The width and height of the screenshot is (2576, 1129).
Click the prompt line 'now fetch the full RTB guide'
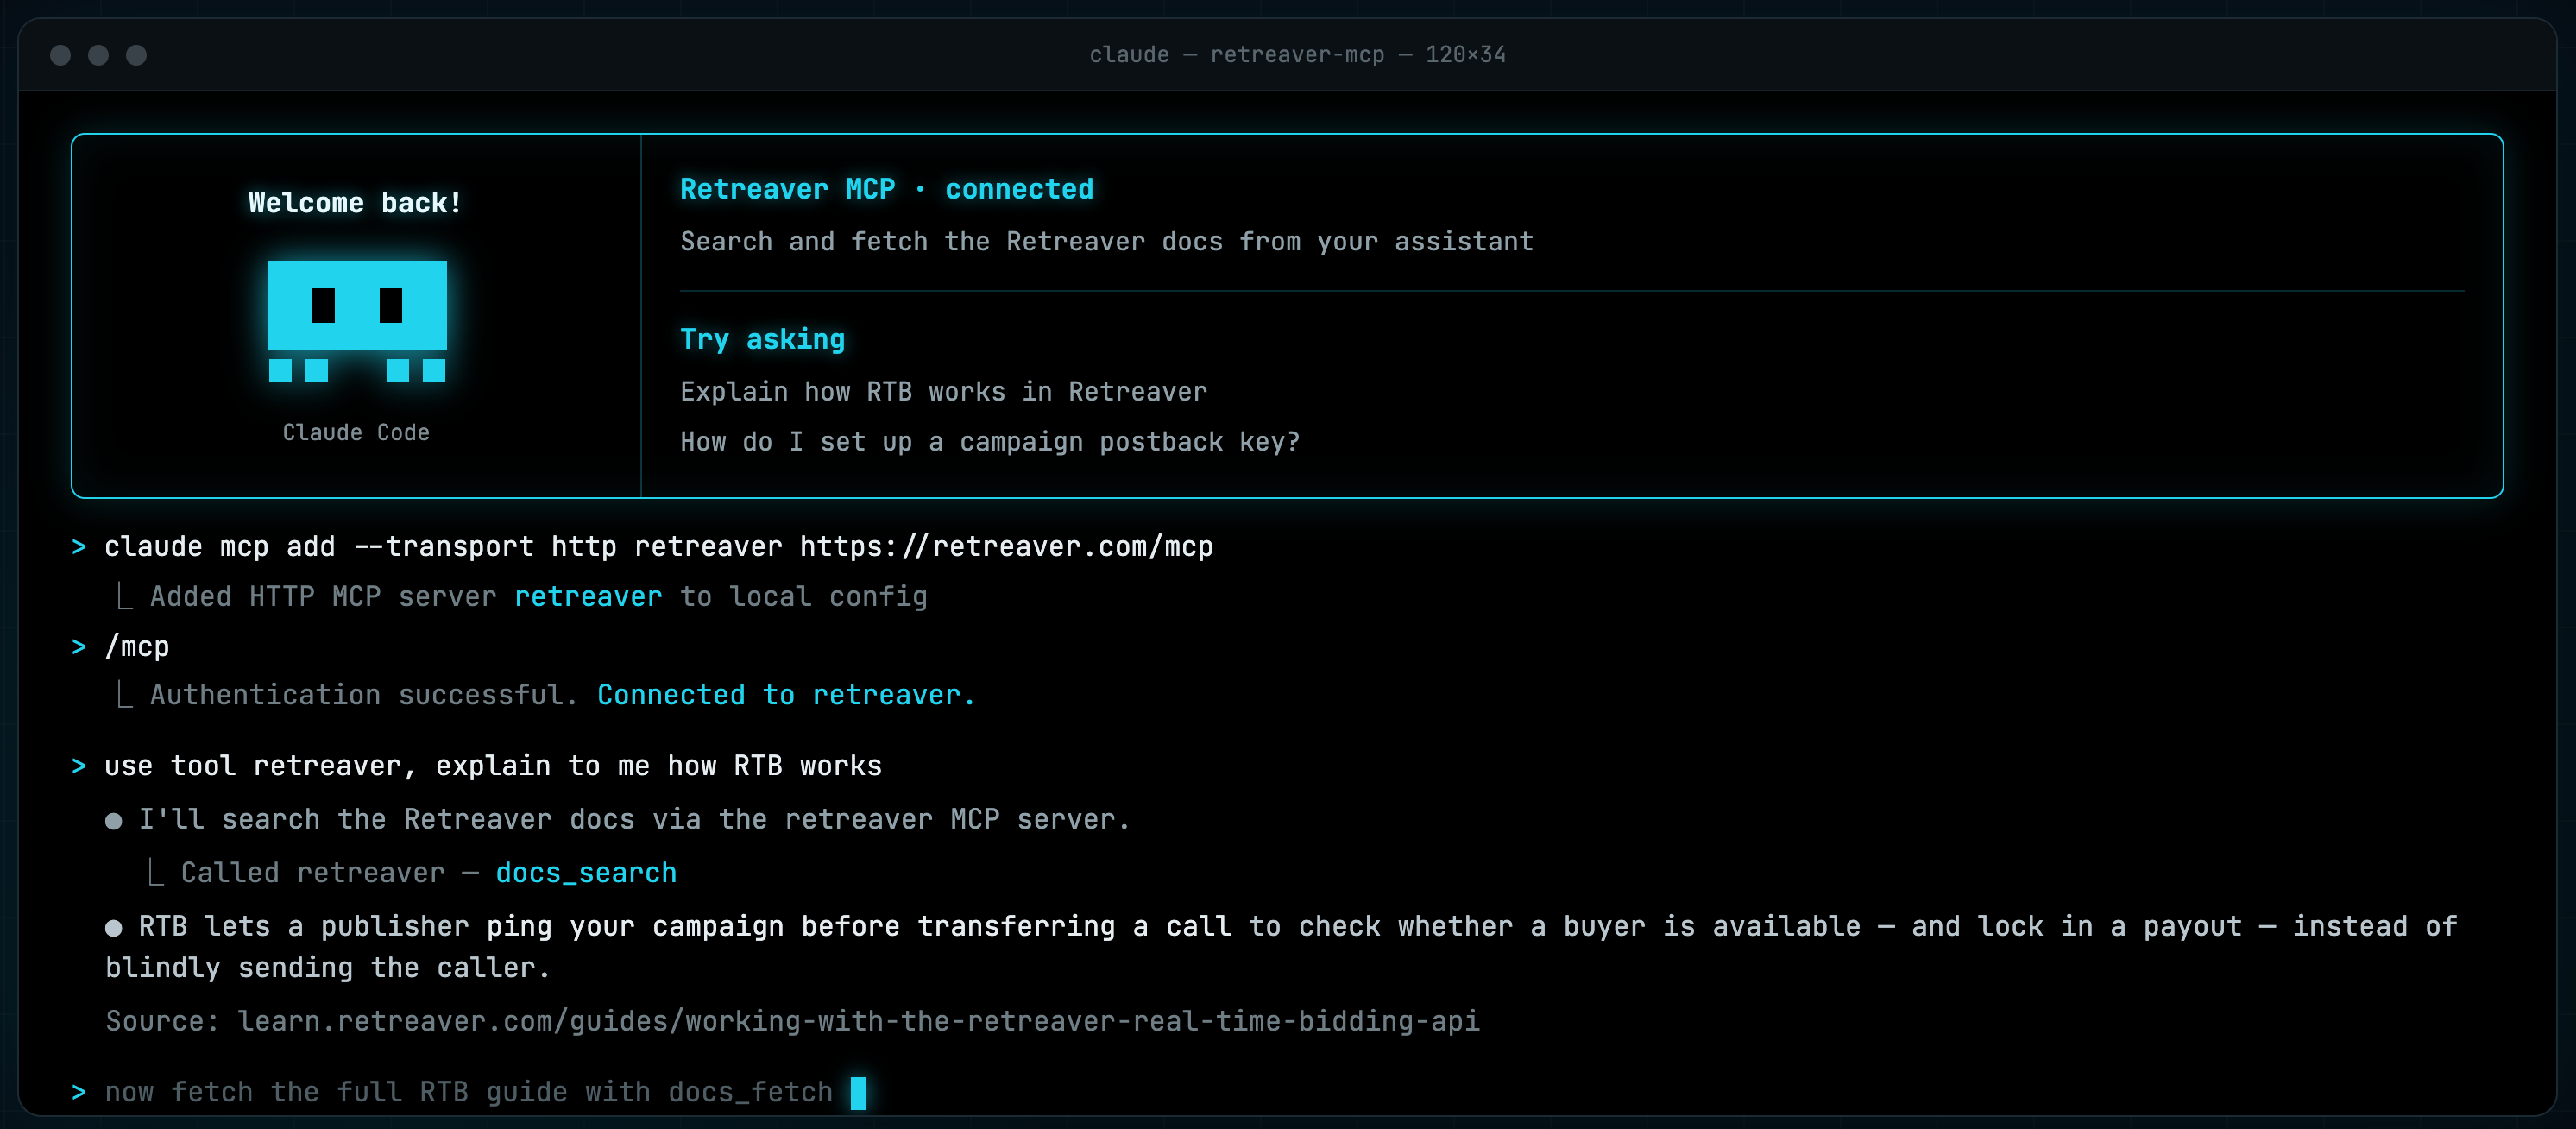point(468,1092)
